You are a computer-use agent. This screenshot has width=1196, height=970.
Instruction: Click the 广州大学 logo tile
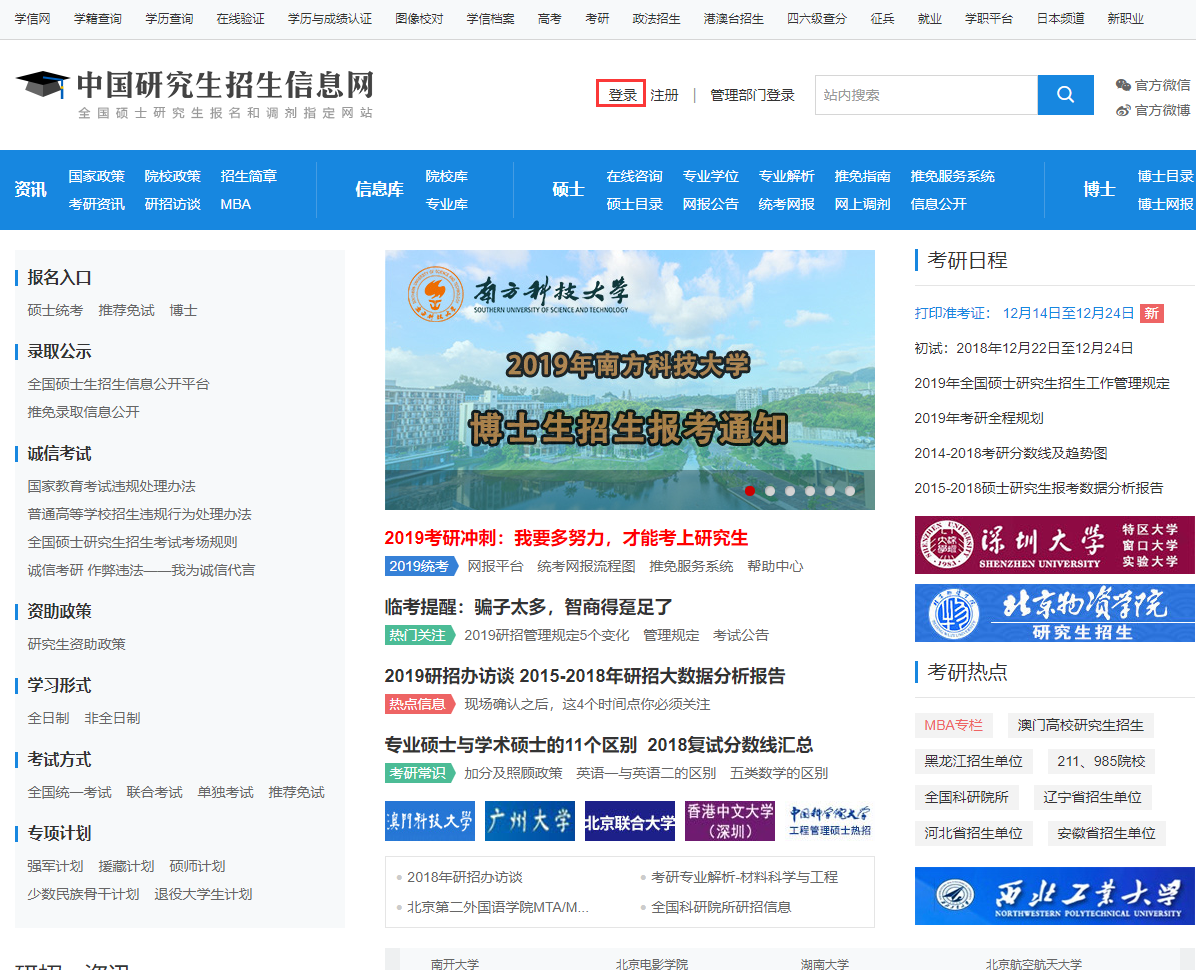pyautogui.click(x=529, y=821)
